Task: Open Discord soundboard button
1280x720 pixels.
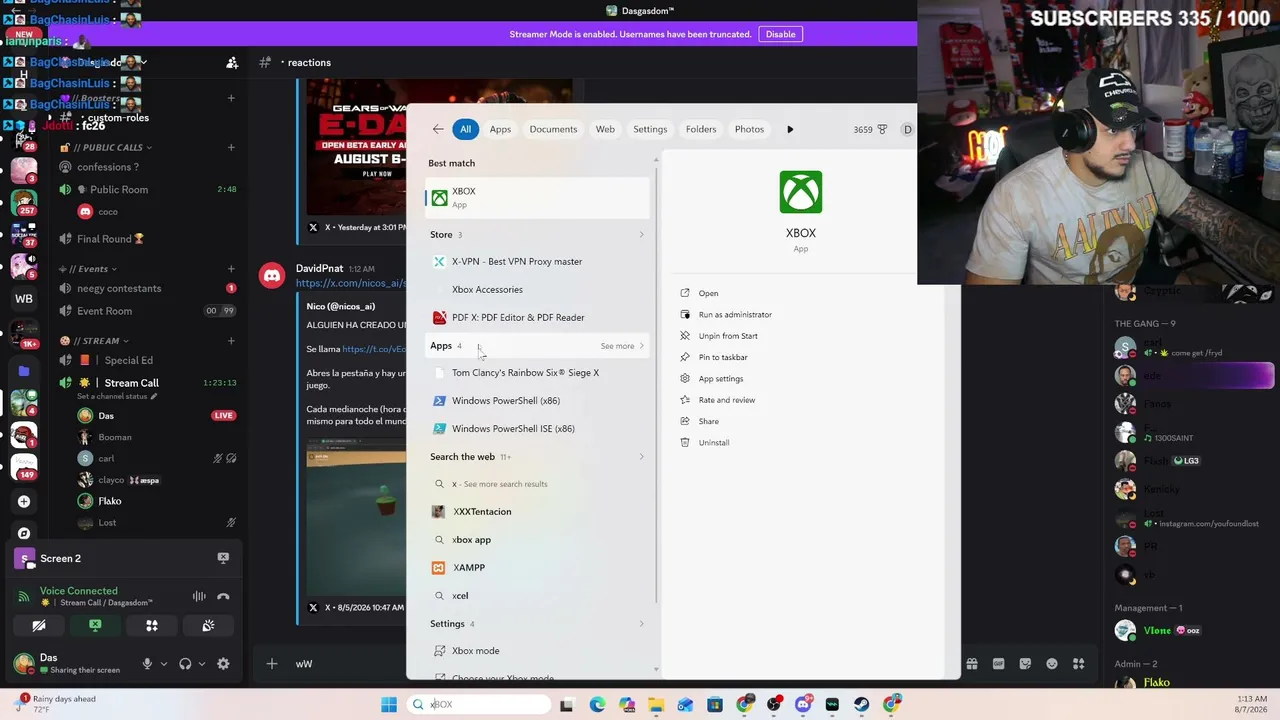Action: click(x=208, y=626)
